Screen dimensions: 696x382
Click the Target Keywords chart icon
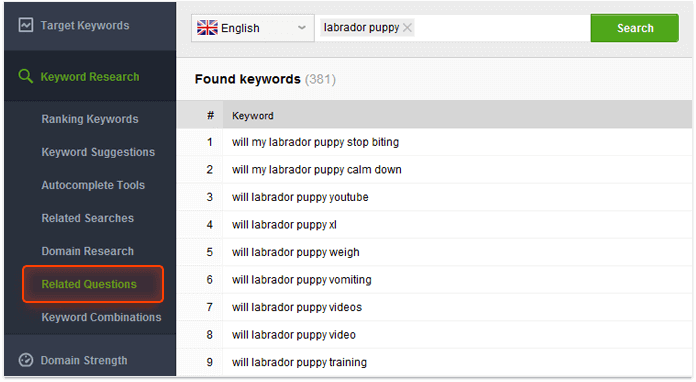(x=26, y=25)
